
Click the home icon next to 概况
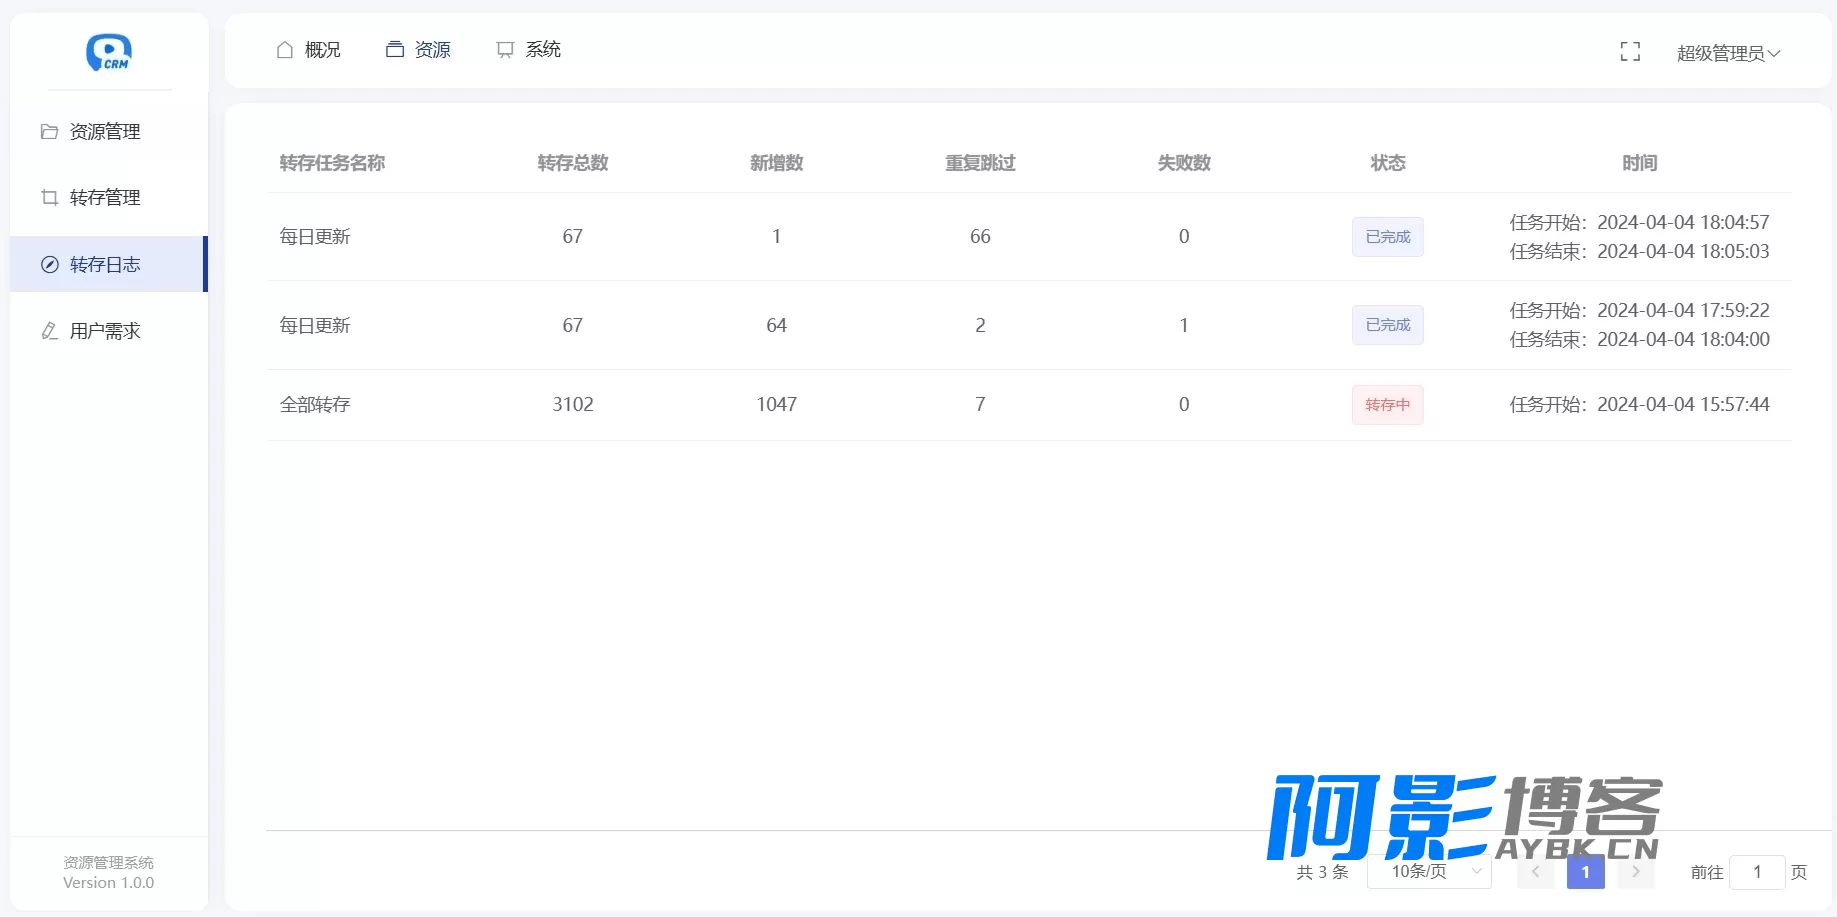click(285, 49)
